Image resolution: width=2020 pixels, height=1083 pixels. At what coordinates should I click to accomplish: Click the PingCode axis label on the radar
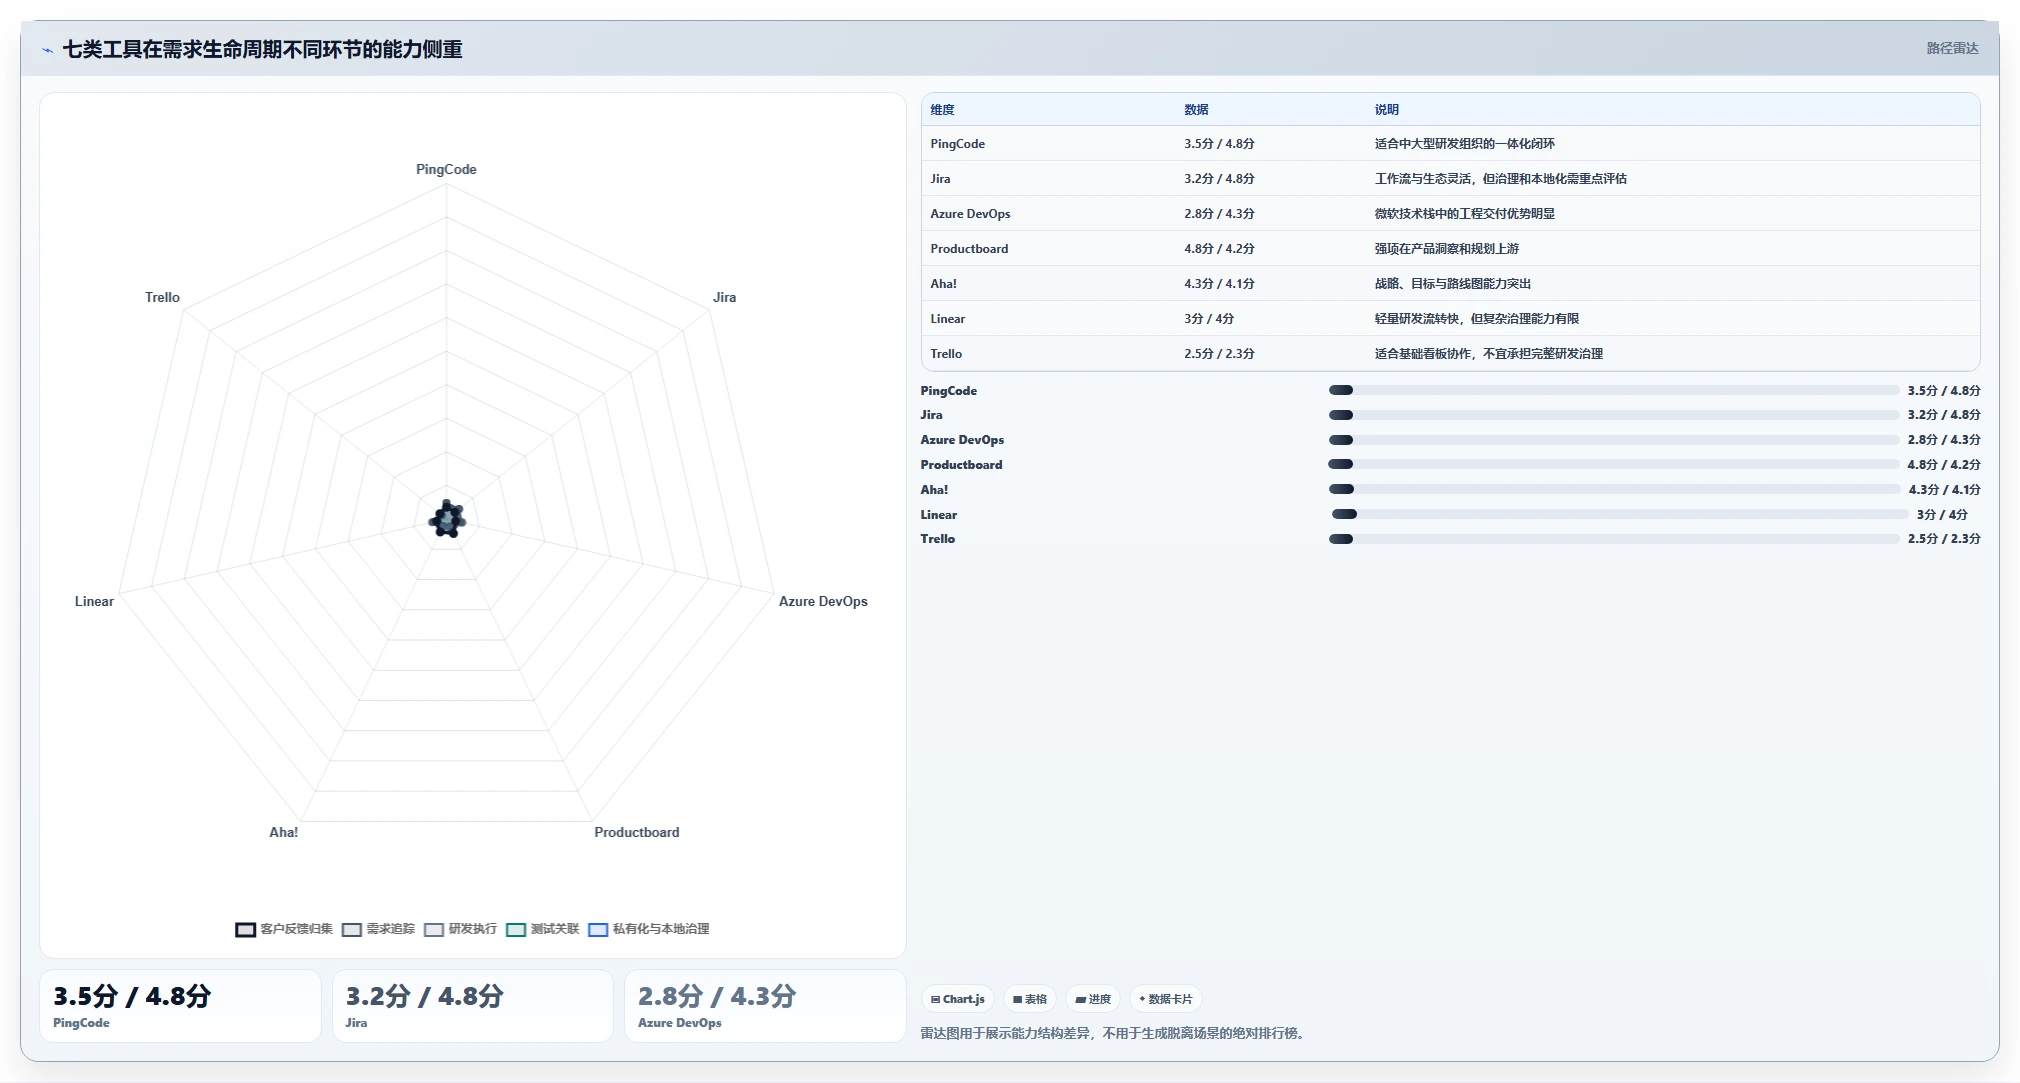tap(446, 170)
